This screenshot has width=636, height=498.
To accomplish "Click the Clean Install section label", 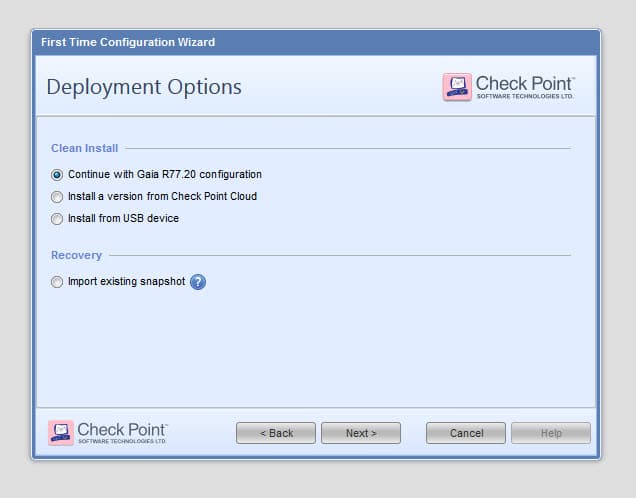I will (x=84, y=148).
